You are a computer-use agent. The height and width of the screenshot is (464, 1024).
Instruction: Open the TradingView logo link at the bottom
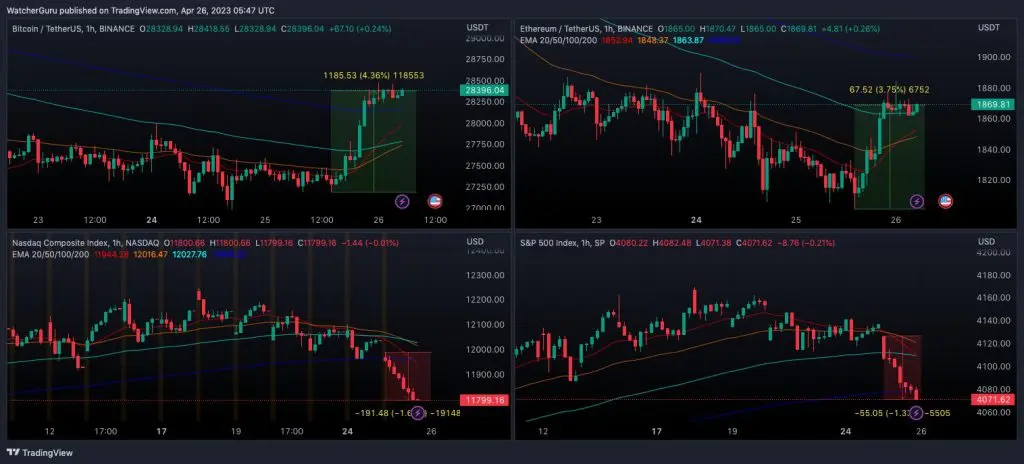tap(40, 452)
